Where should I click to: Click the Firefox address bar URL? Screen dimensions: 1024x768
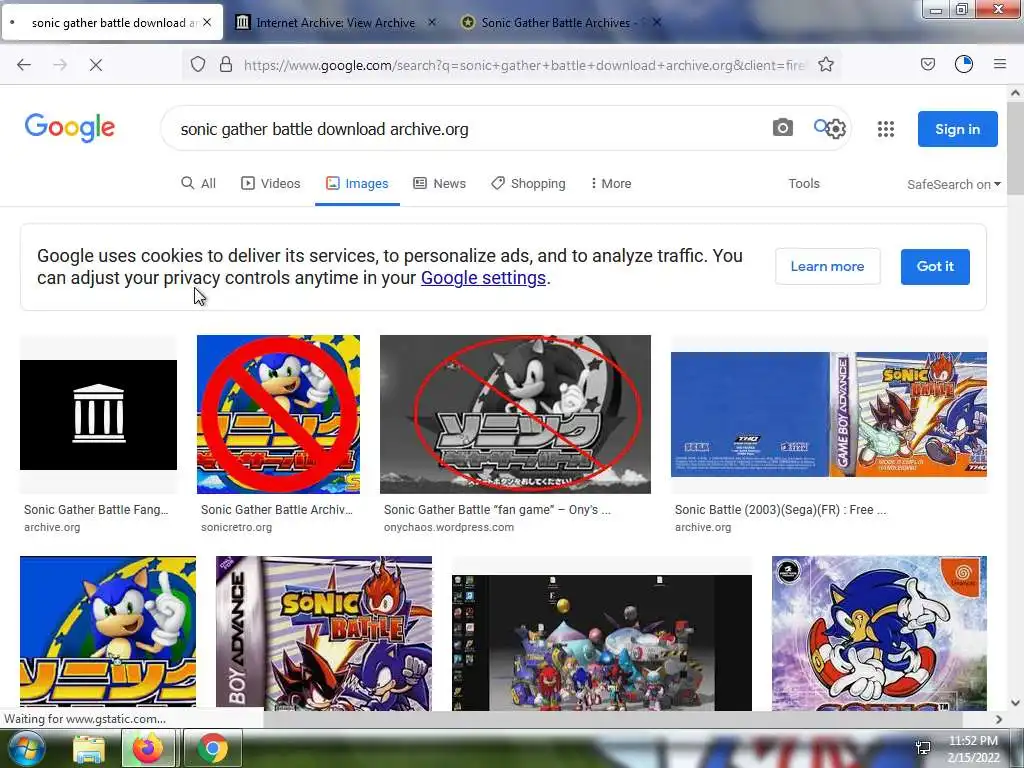point(524,65)
